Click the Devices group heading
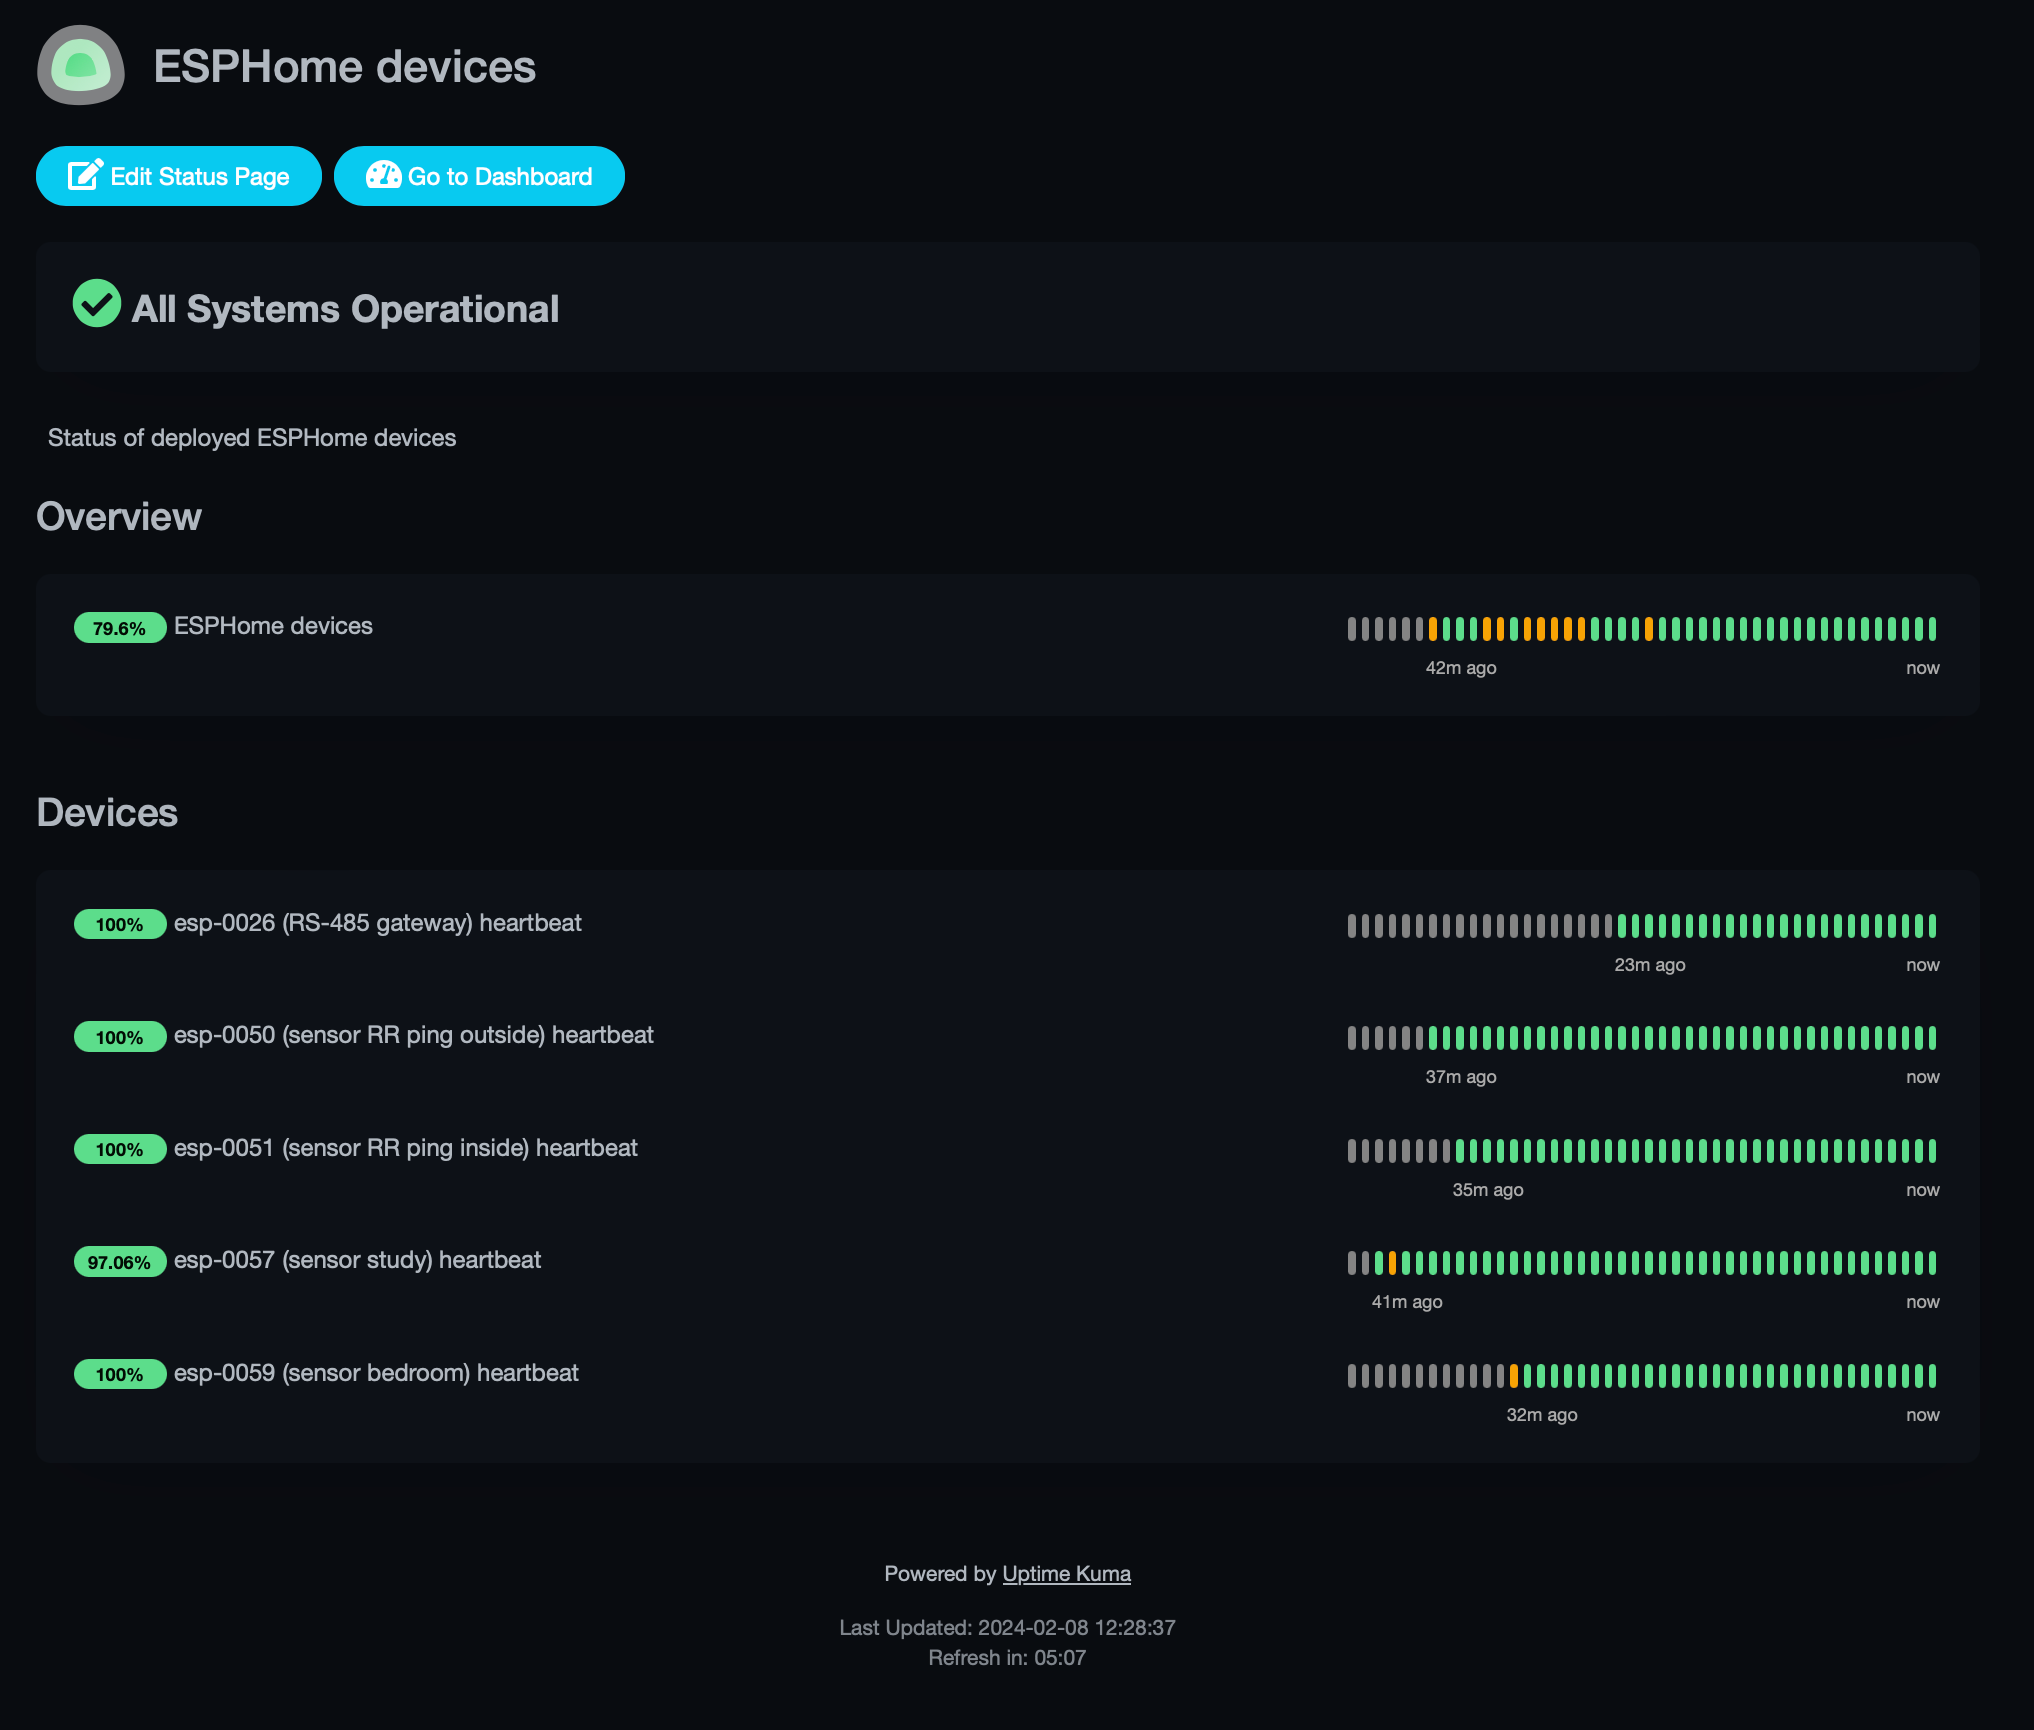 tap(106, 813)
